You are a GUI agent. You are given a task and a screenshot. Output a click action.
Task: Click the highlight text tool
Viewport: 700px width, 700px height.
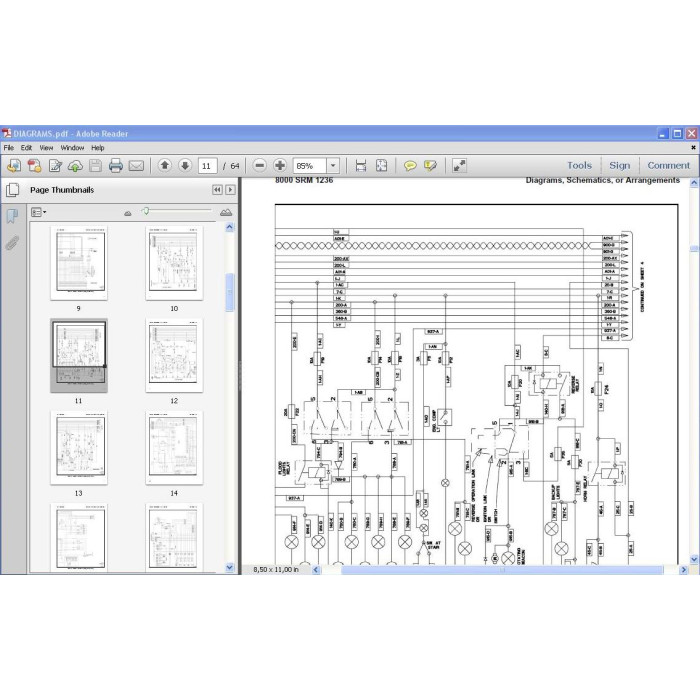coord(430,166)
